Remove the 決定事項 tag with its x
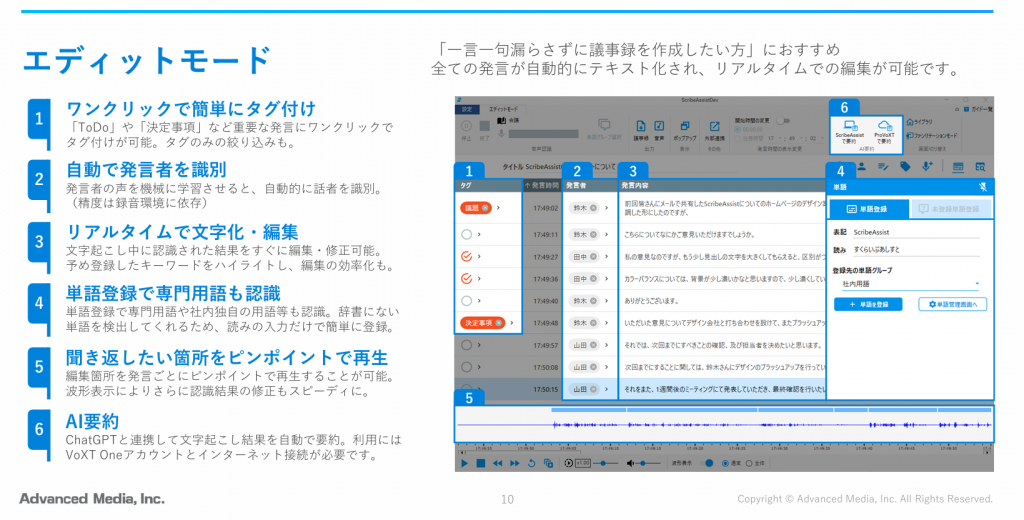The image size is (1024, 520). (499, 323)
